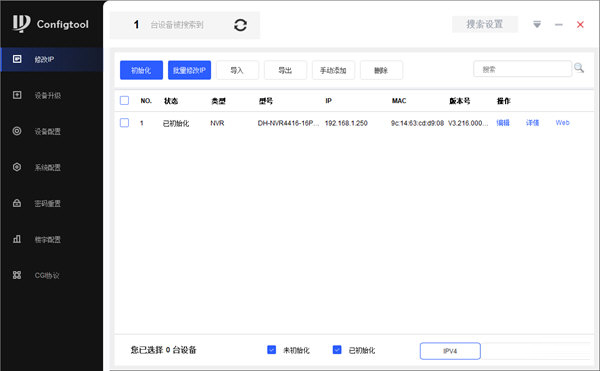Image resolution: width=600 pixels, height=371 pixels.
Task: Open 详情 details for the NVR
Action: click(532, 123)
